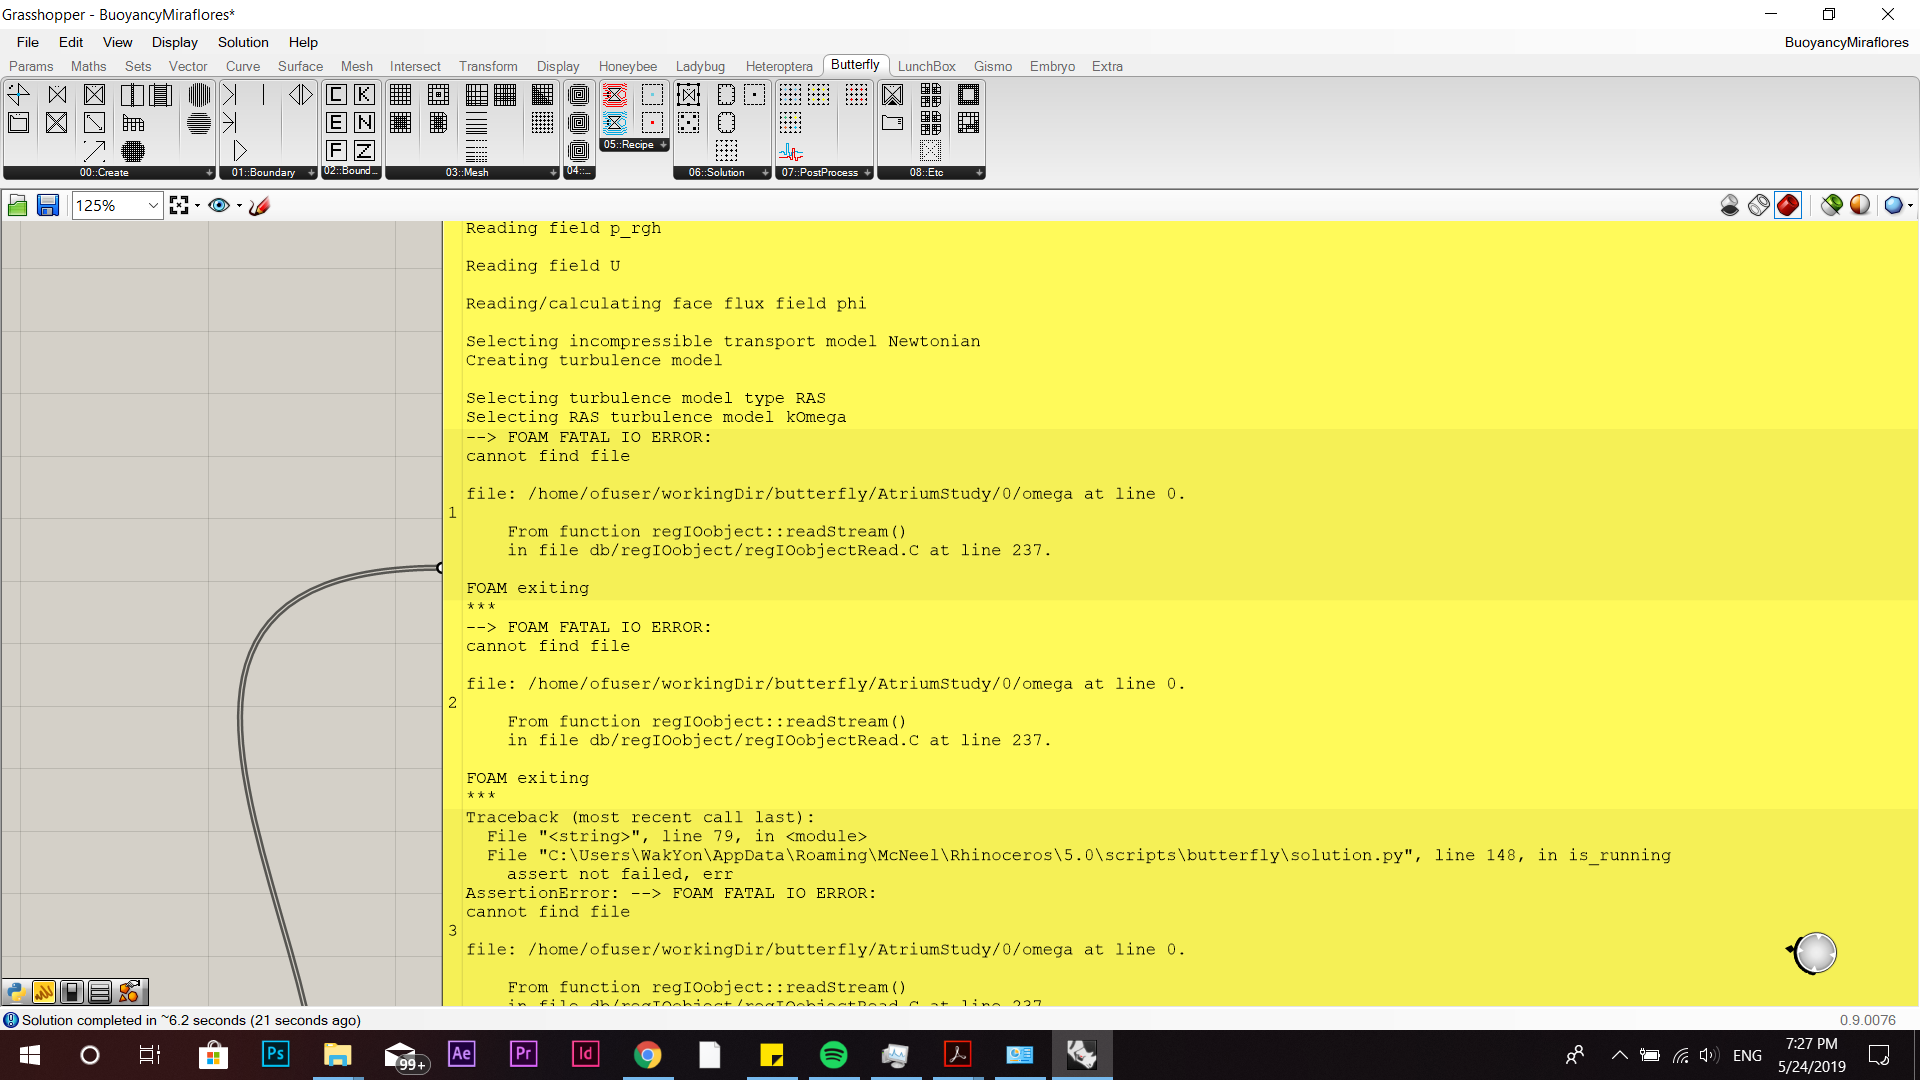
Task: Open the Solution menu
Action: click(243, 42)
